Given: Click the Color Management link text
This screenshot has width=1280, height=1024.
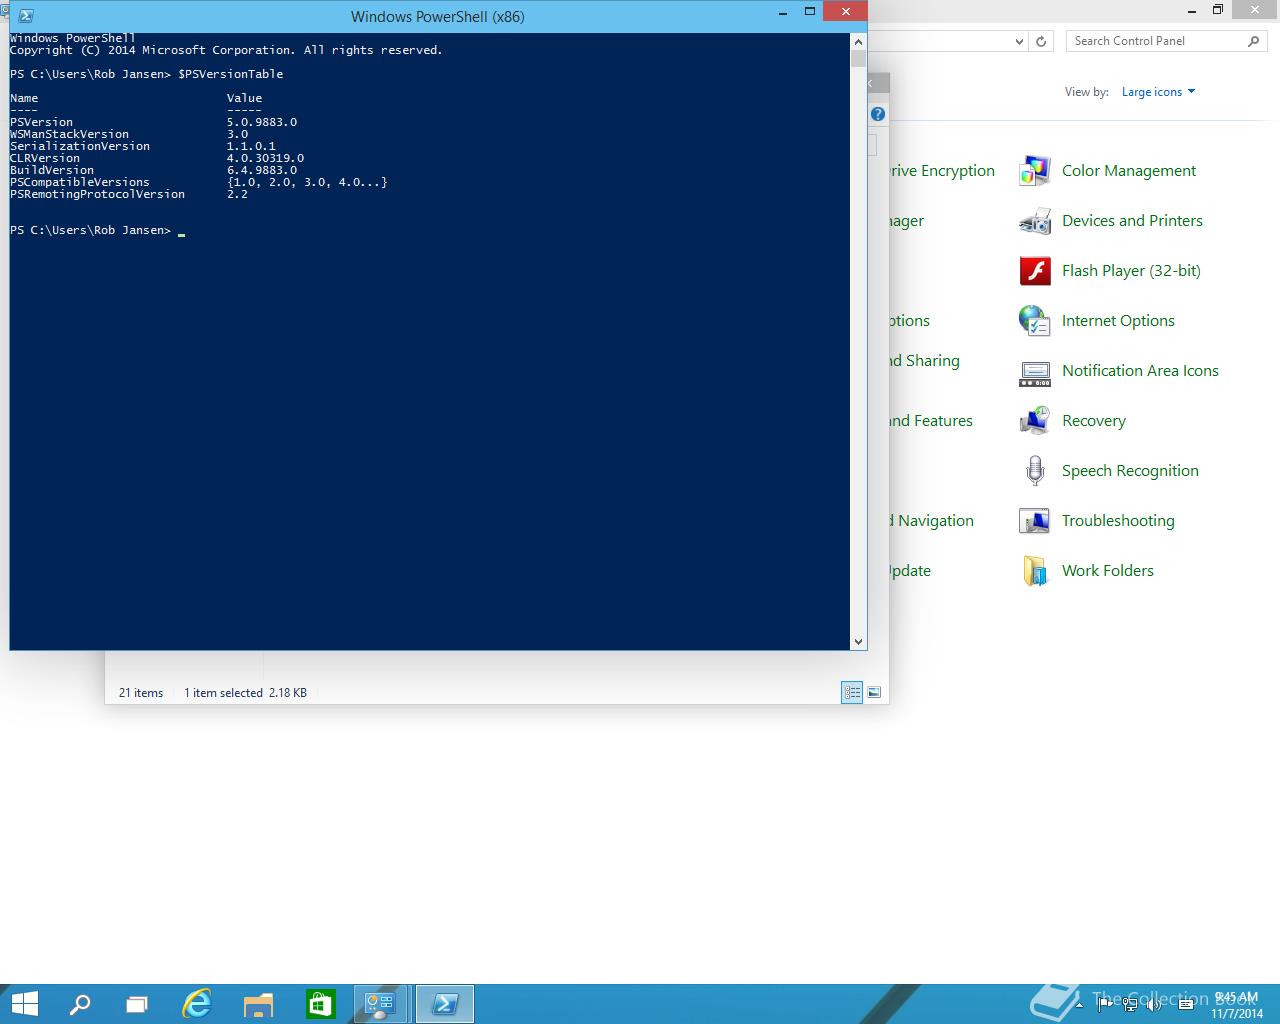Looking at the screenshot, I should coord(1128,171).
